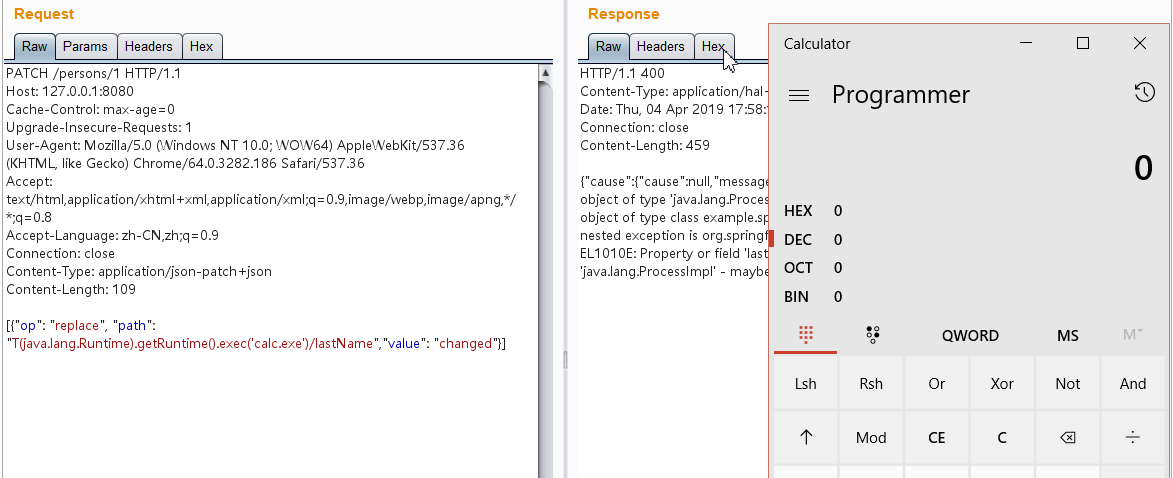Image resolution: width=1173 pixels, height=478 pixels.
Task: Cycle the QWORD data size
Action: [x=969, y=336]
